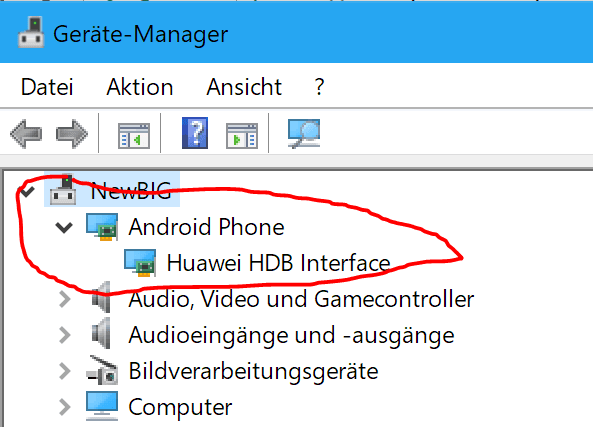Open the Datei menu
The width and height of the screenshot is (593, 427).
47,87
